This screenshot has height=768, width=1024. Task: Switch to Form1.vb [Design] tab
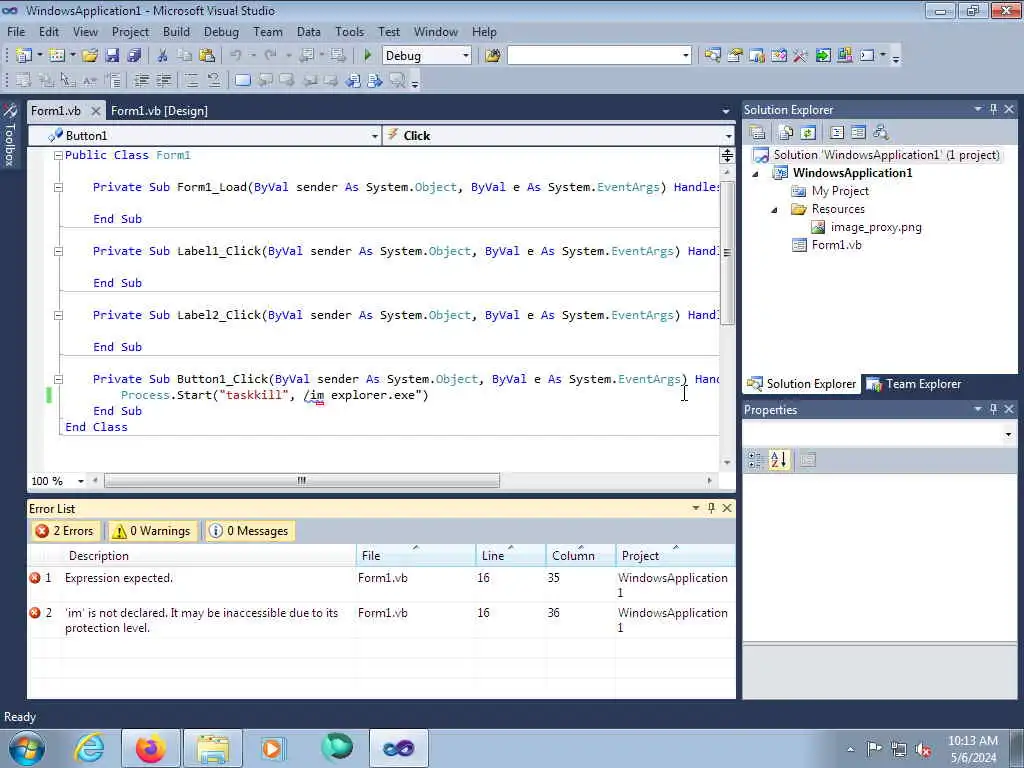tap(159, 111)
